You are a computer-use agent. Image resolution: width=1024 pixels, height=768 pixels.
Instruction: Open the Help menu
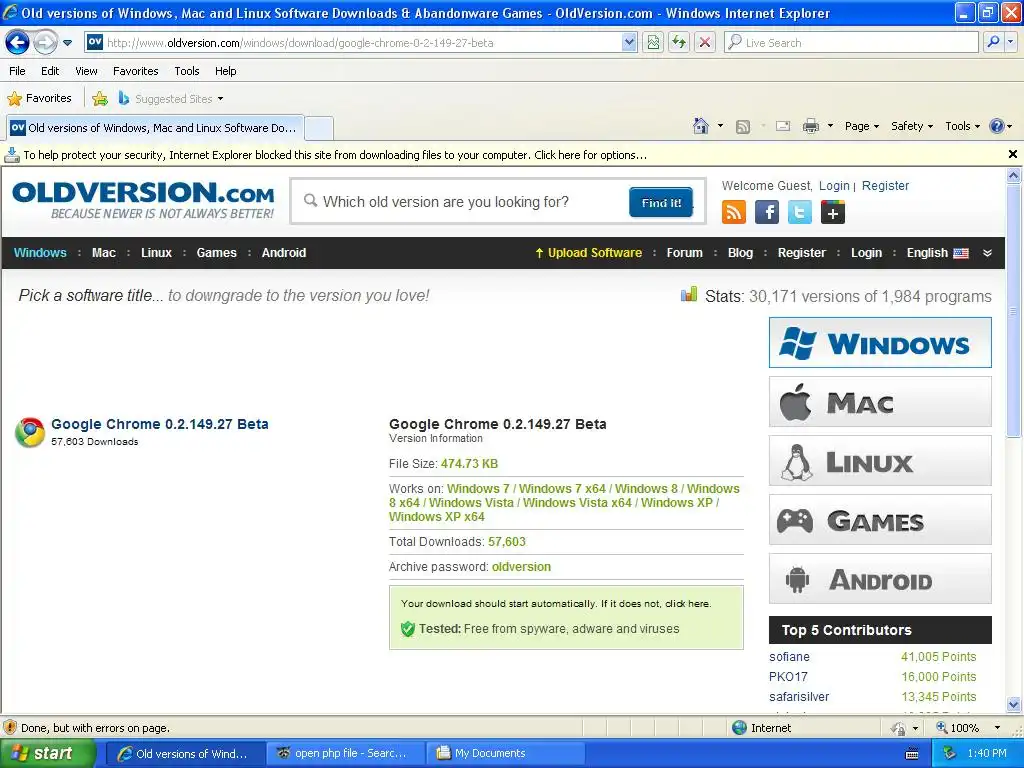[225, 71]
